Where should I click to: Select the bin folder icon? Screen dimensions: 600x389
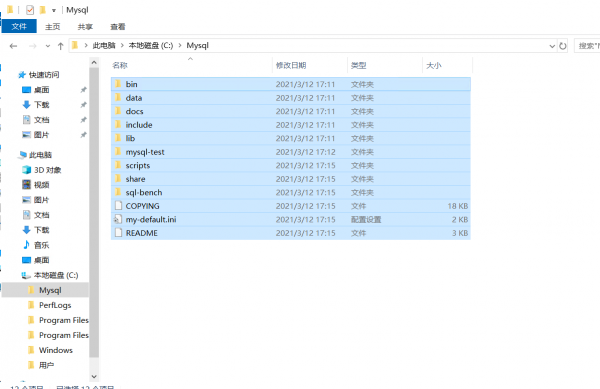point(118,84)
